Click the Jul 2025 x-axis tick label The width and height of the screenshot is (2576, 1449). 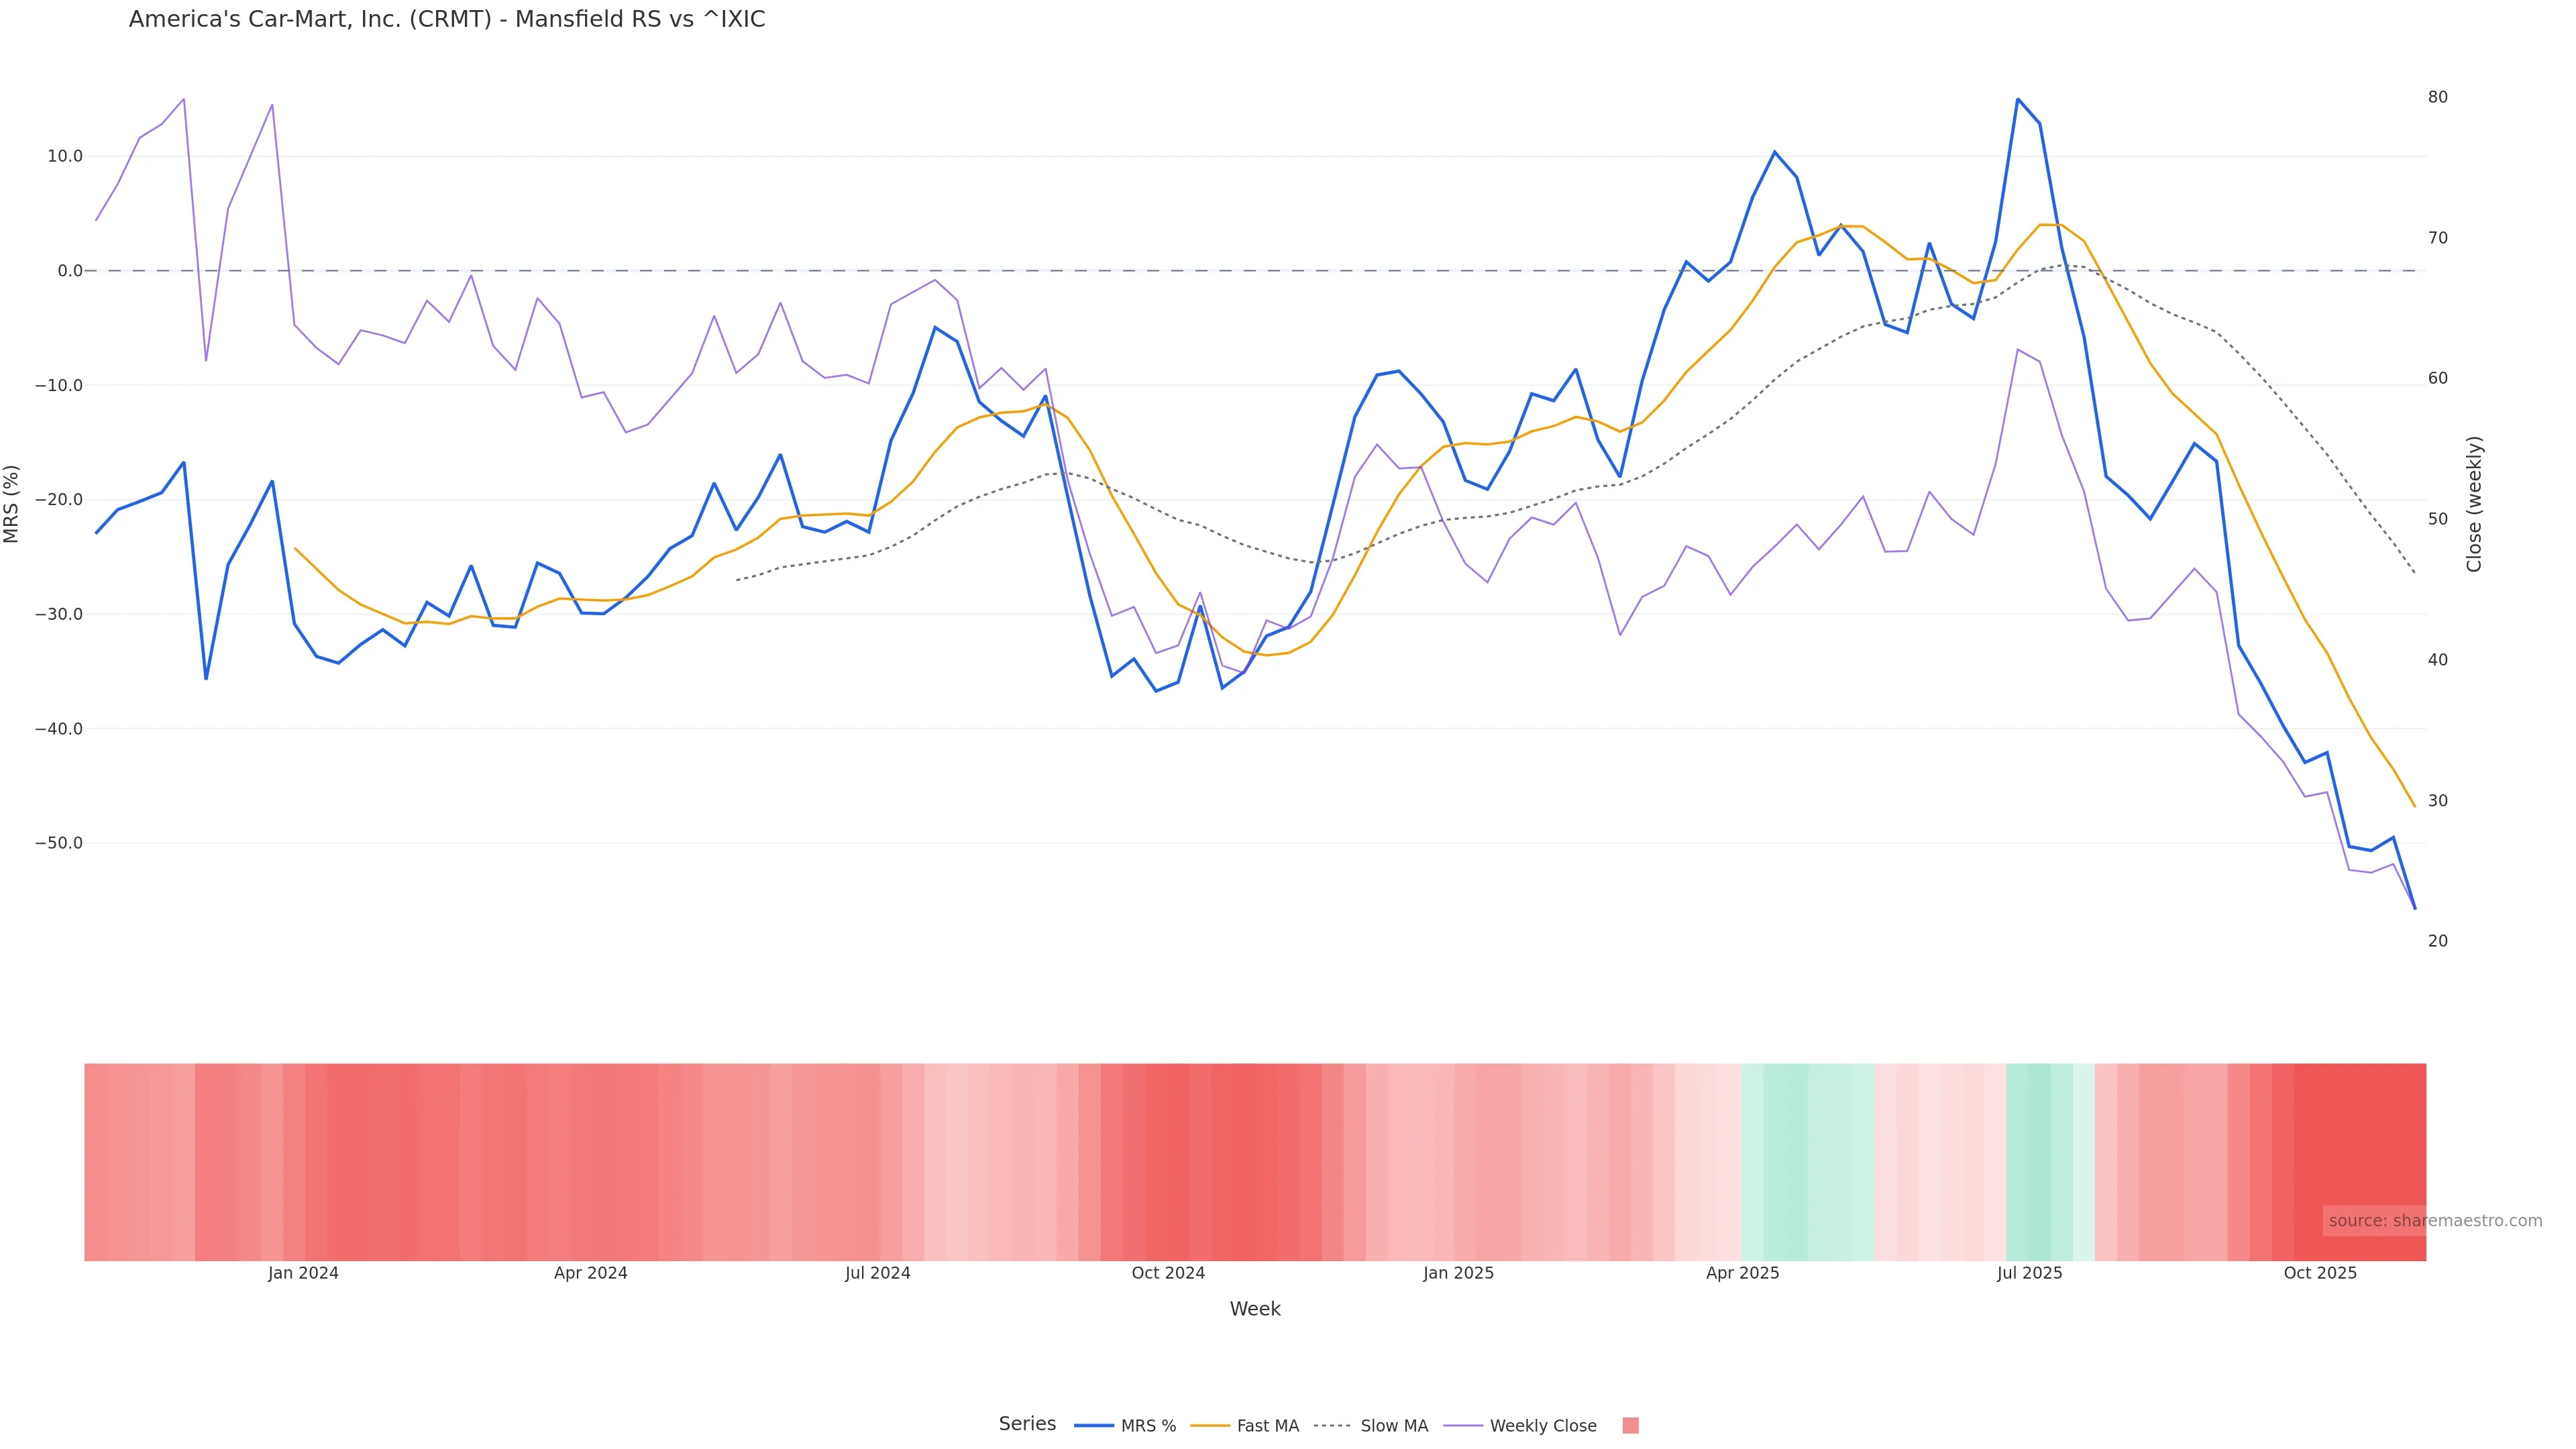[2029, 1274]
